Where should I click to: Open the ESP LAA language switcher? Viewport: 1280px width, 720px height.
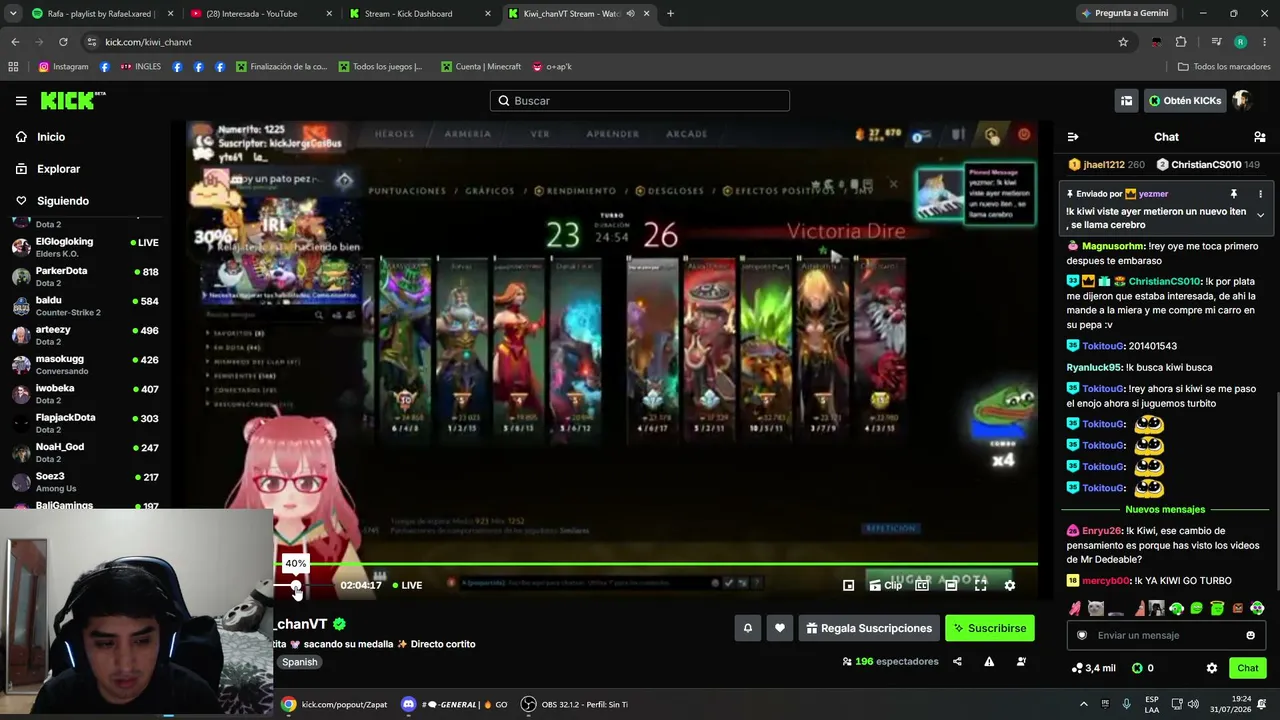pos(1152,704)
